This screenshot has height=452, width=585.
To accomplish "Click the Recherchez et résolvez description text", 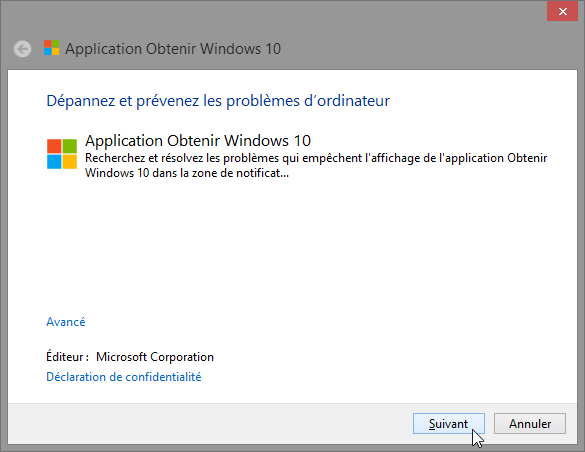I will [316, 165].
